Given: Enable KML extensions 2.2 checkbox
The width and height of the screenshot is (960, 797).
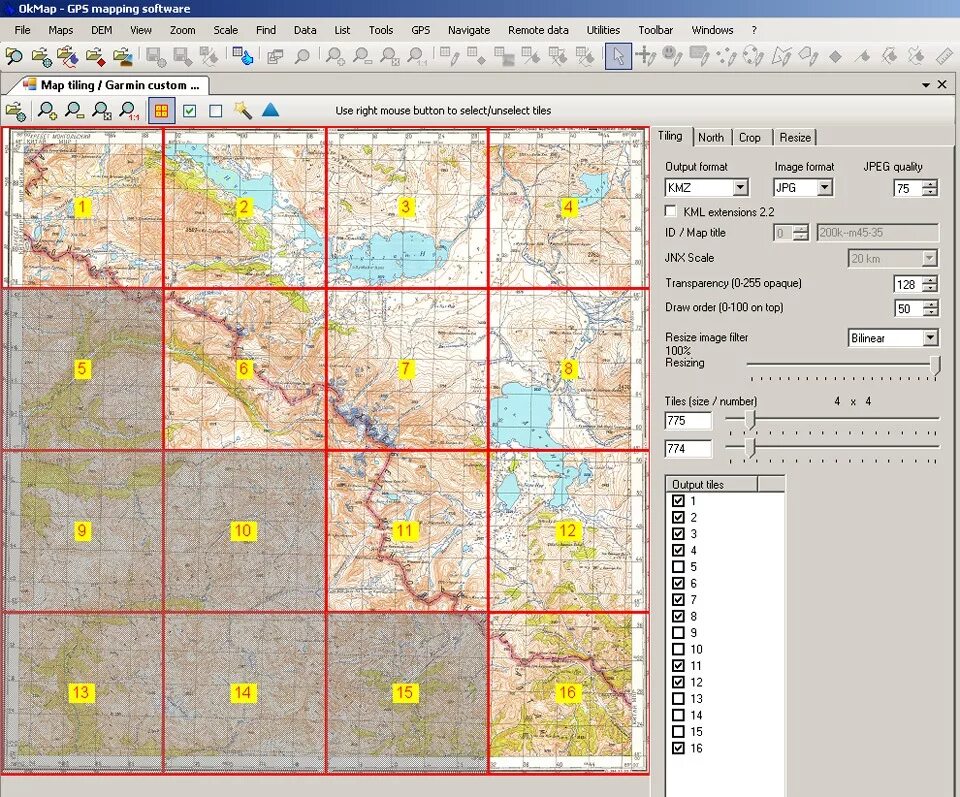Looking at the screenshot, I should (x=671, y=211).
